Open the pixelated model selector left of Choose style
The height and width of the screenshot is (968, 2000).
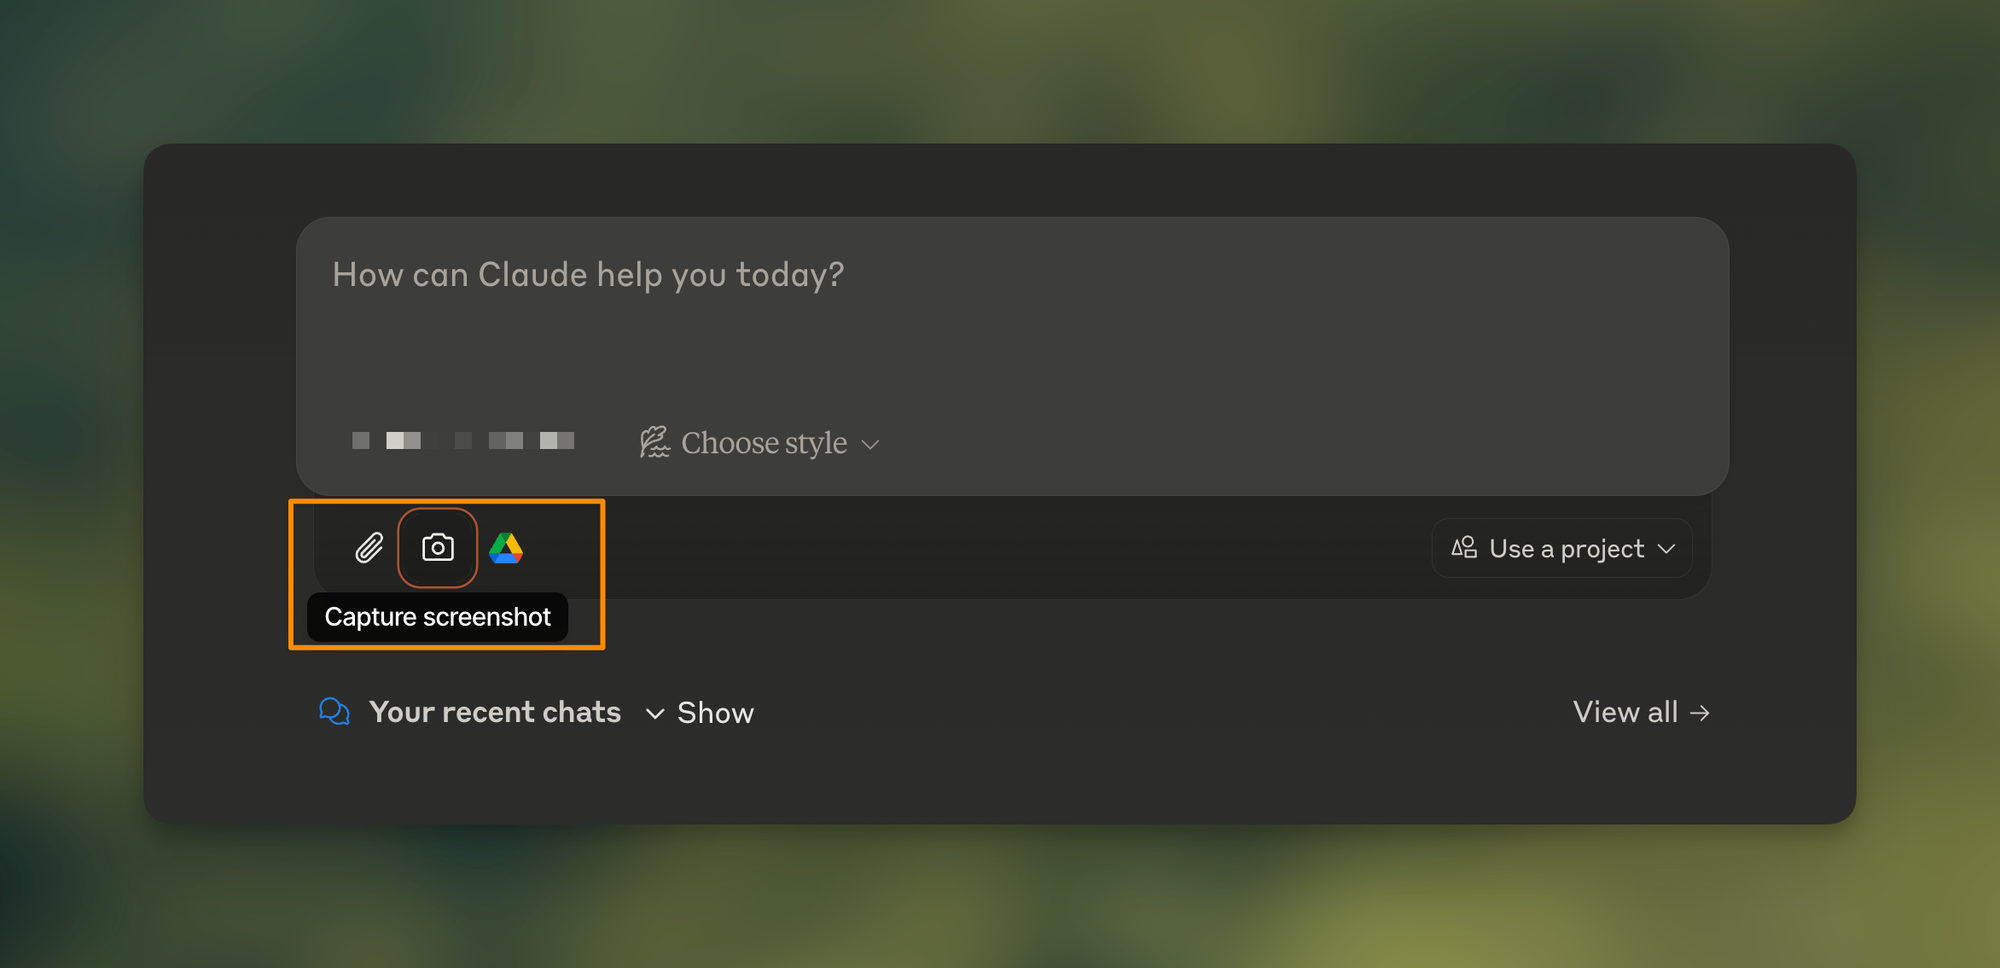[x=463, y=441]
